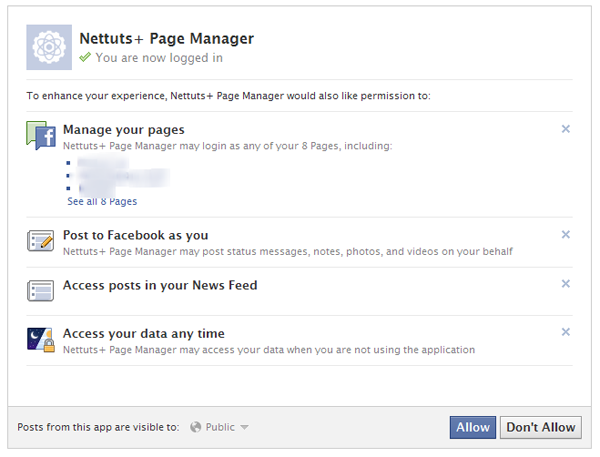Remove the Access posts in News Feed permission
Screen dimensions: 600x457
coord(566,284)
